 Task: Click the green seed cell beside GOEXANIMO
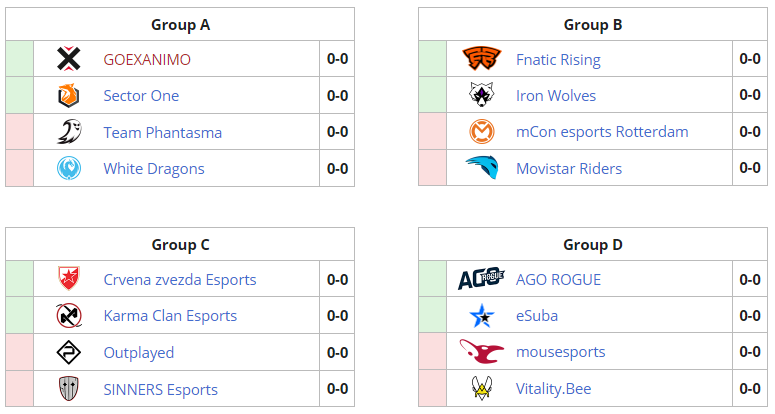pos(19,60)
